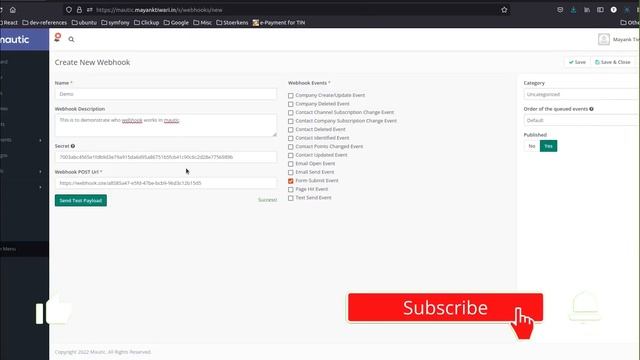640x360 pixels.
Task: Open the Misc bookmark folder
Action: coord(202,22)
